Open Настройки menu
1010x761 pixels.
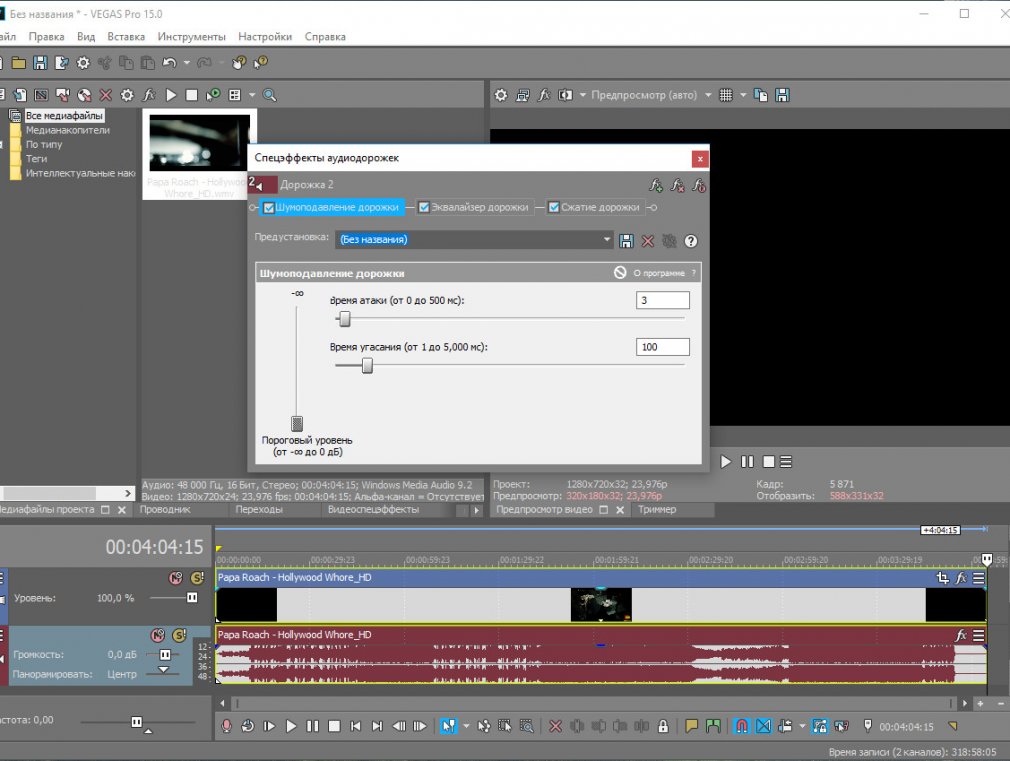coord(265,37)
